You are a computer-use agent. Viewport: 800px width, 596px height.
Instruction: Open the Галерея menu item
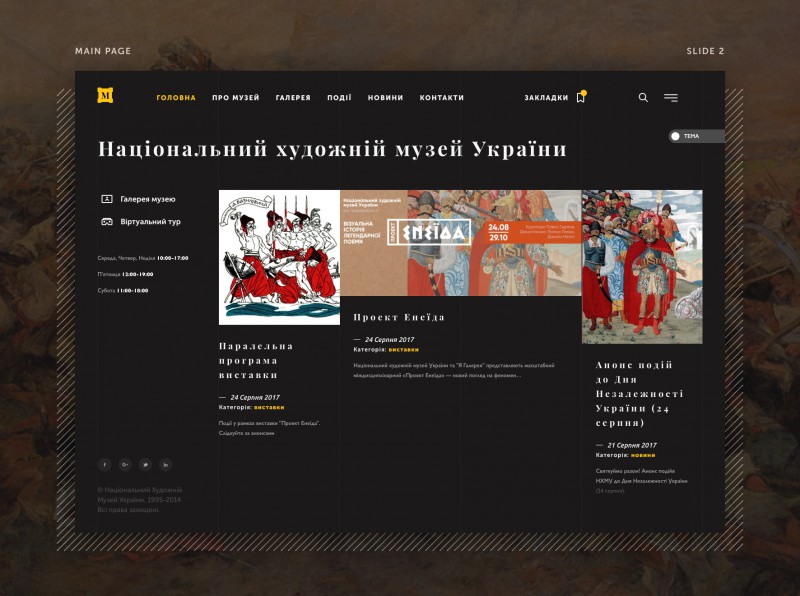(293, 97)
